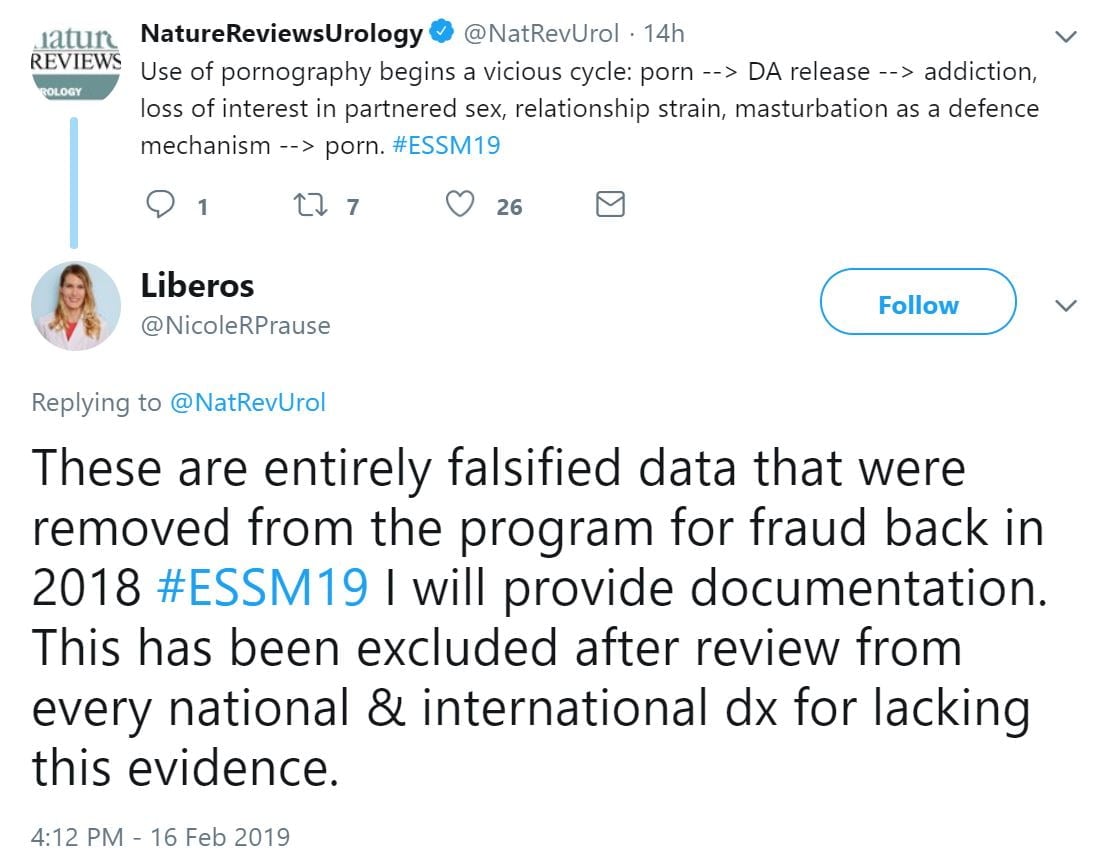Open the NatureReviewsUrology display name link
Image resolution: width=1094 pixels, height=865 pixels.
pos(281,33)
